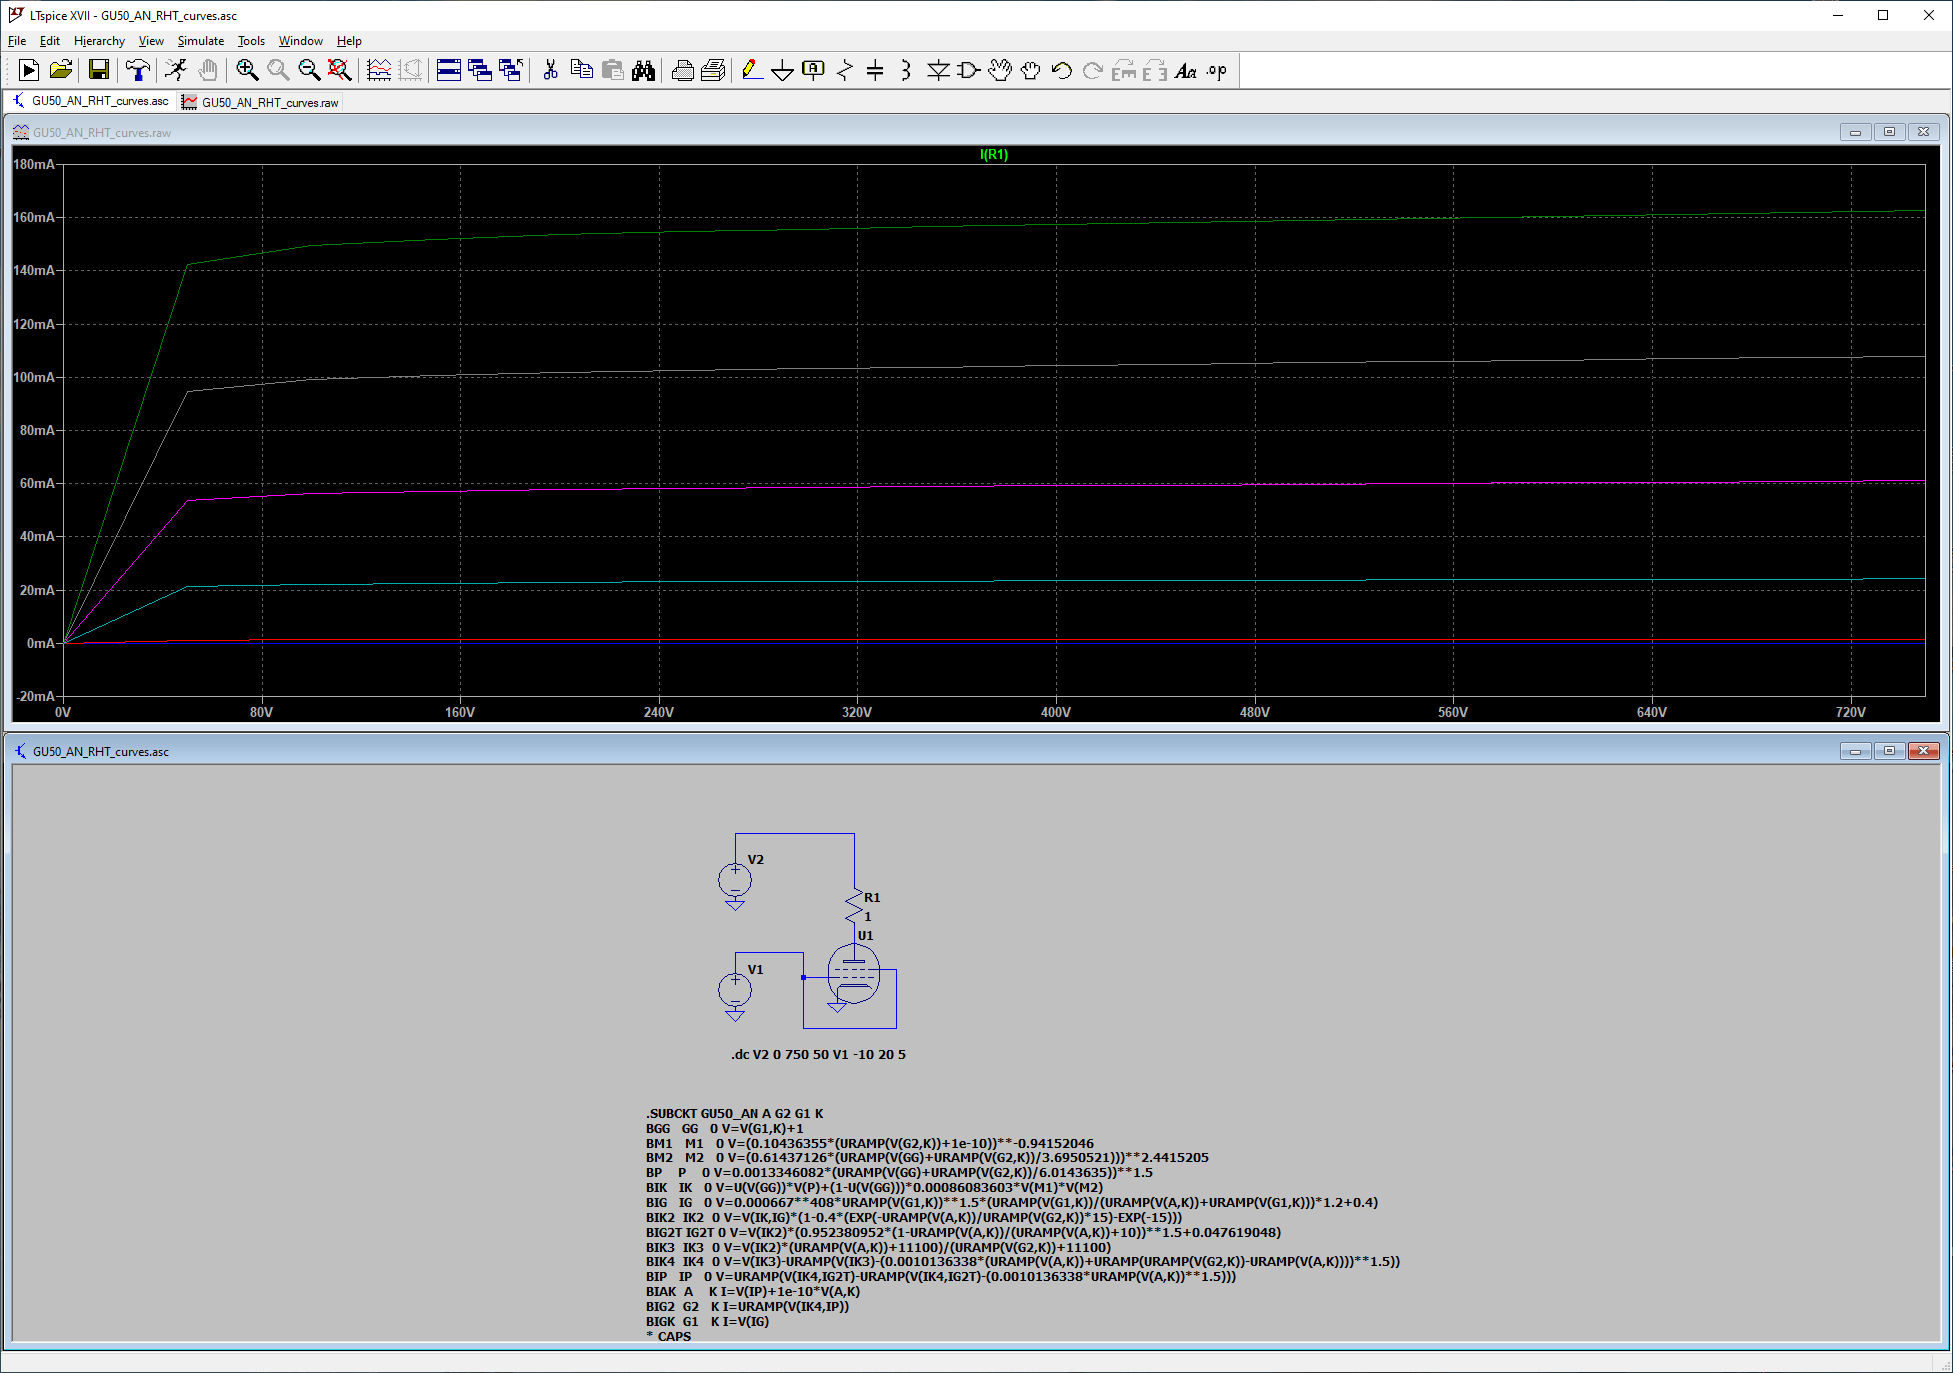Image resolution: width=1953 pixels, height=1373 pixels.
Task: Open the Component gate selector
Action: [968, 70]
